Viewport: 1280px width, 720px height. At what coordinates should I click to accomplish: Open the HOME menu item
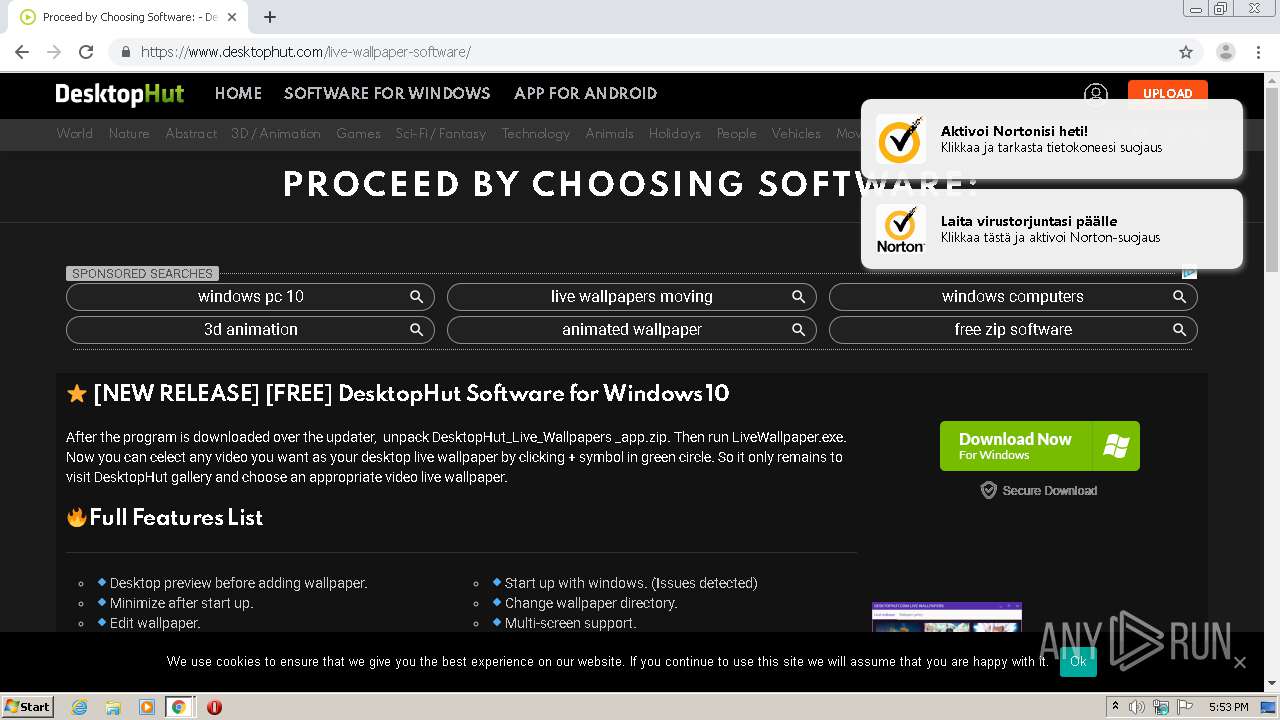pos(238,93)
